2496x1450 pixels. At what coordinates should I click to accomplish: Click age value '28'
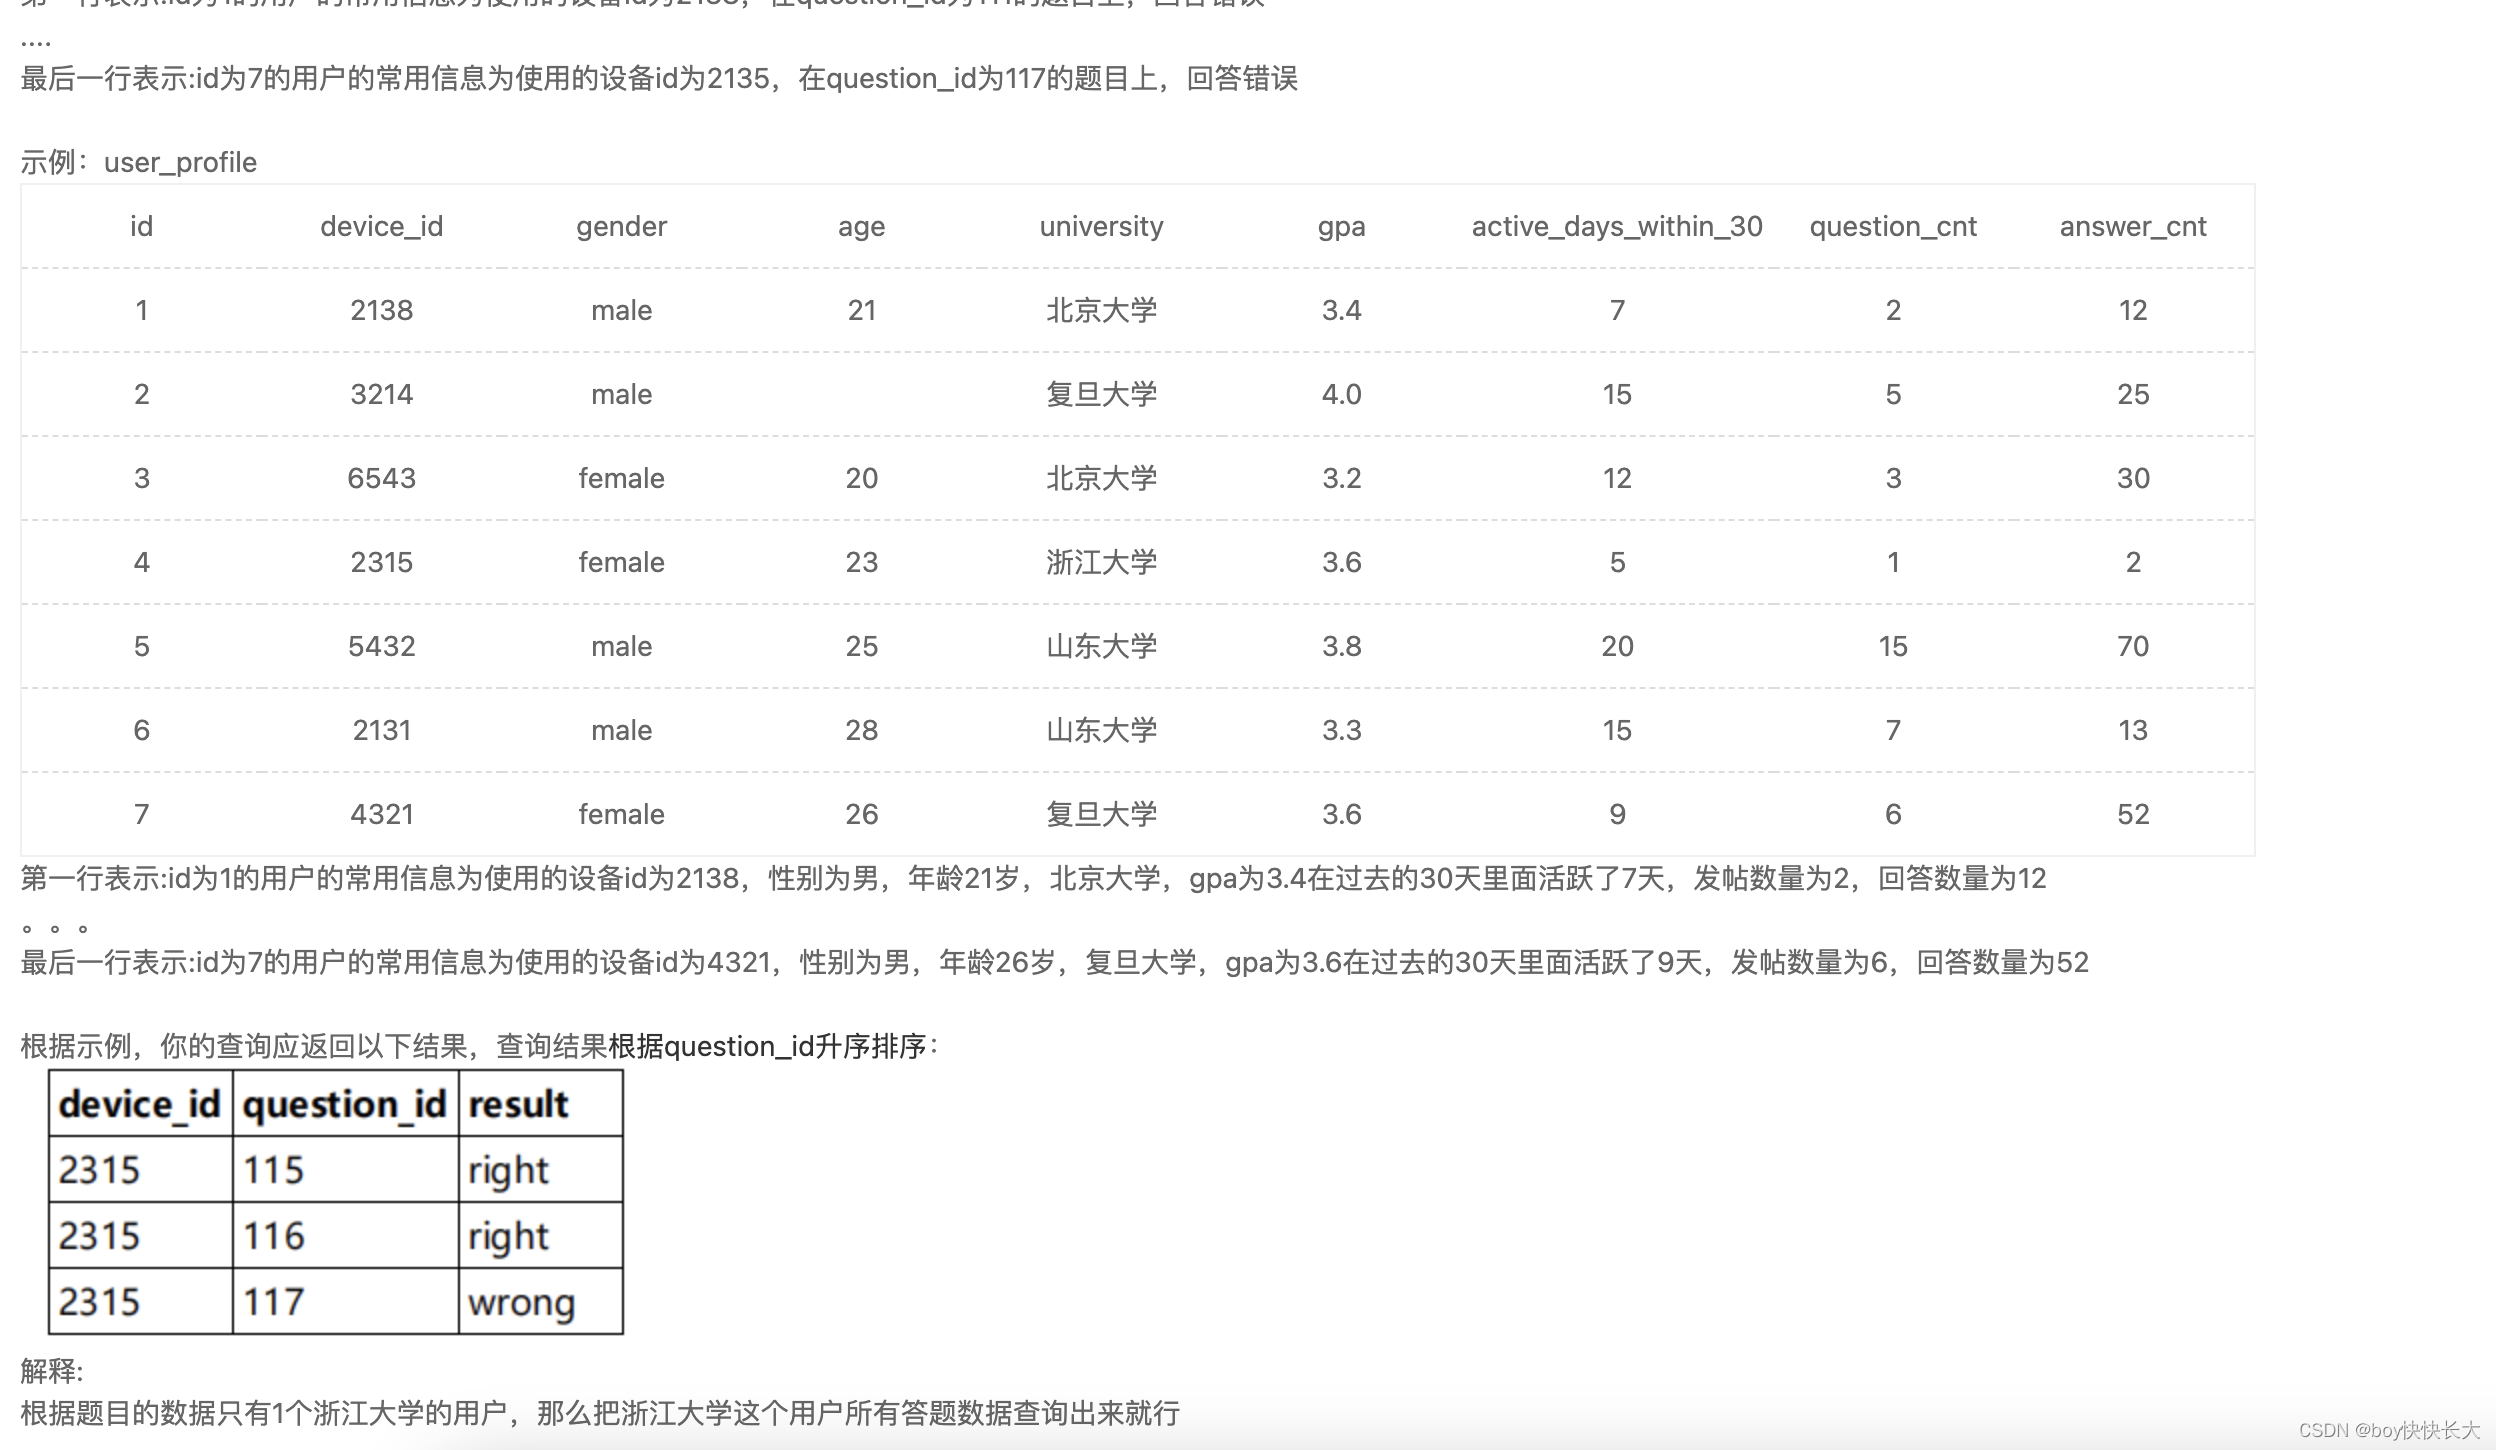(861, 730)
